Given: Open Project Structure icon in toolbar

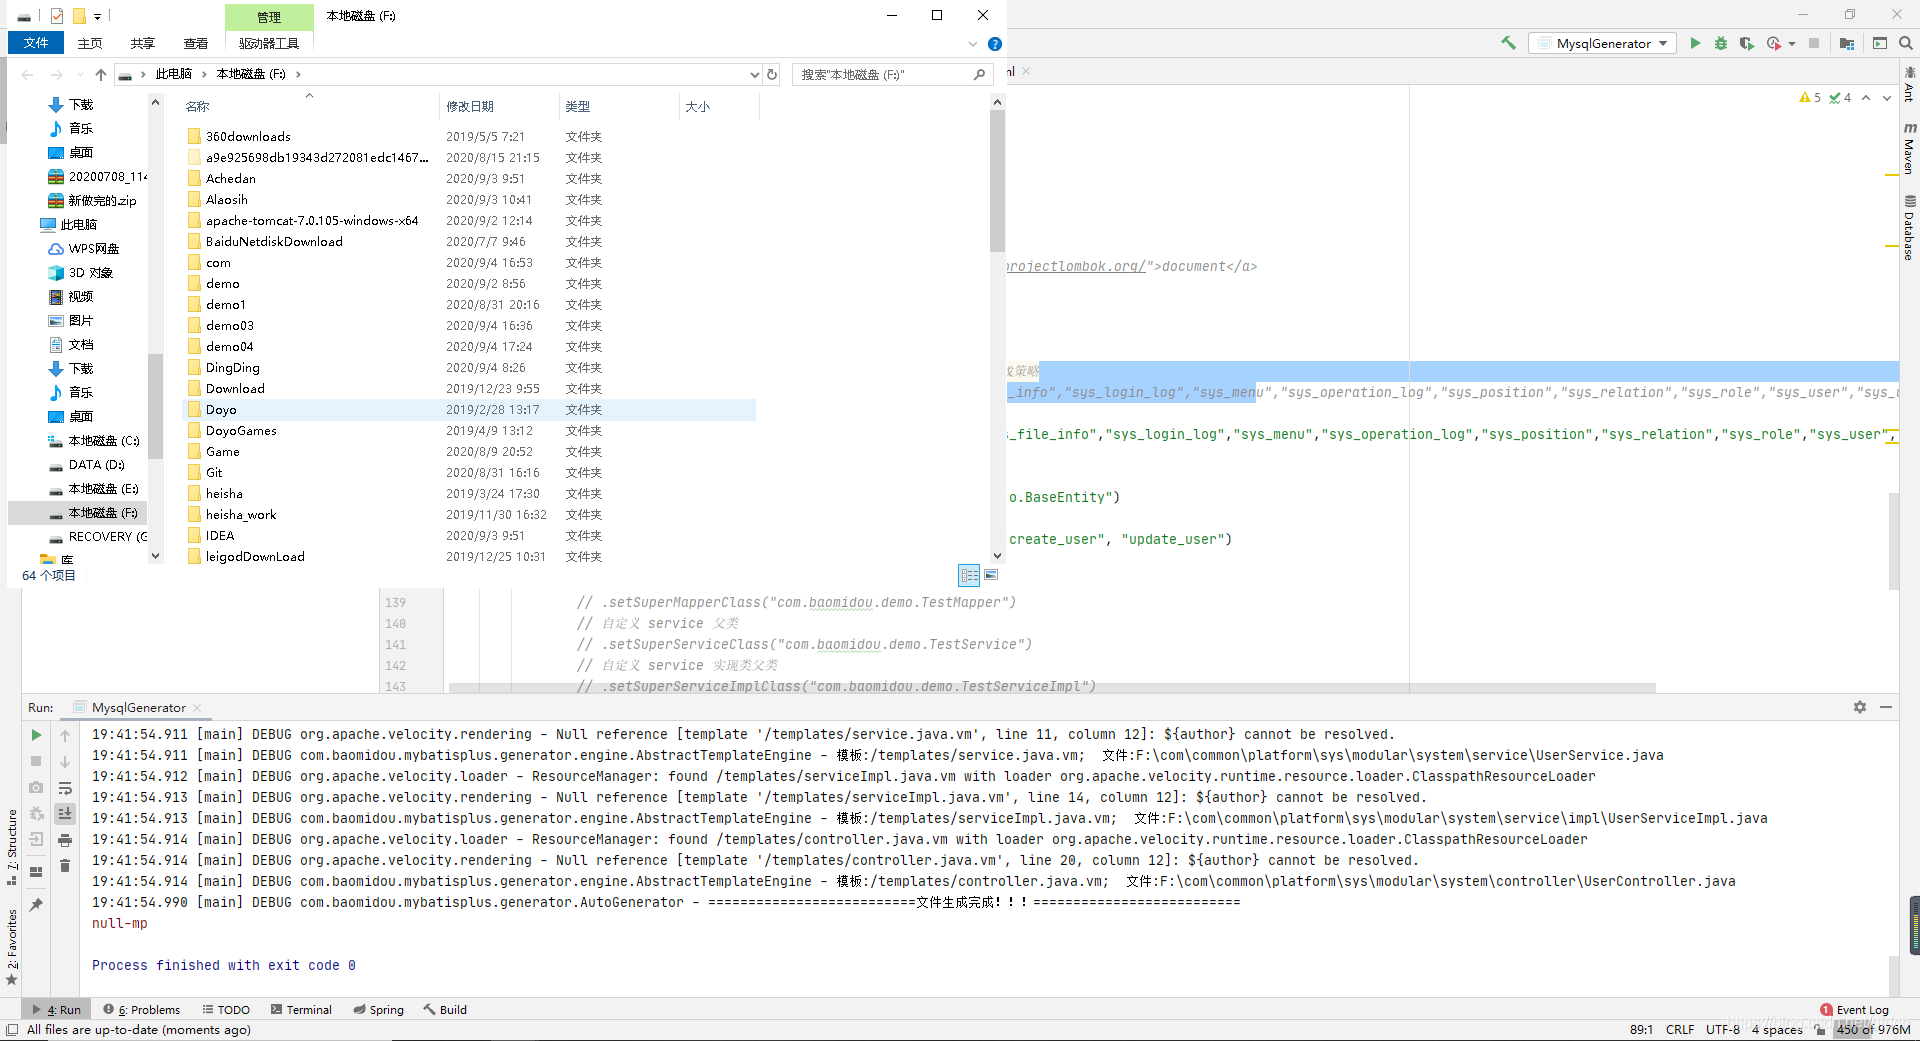Looking at the screenshot, I should coord(1847,43).
